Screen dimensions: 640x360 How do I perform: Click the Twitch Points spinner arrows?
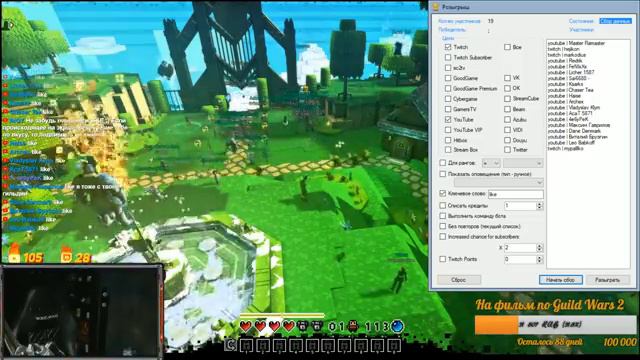[x=540, y=259]
